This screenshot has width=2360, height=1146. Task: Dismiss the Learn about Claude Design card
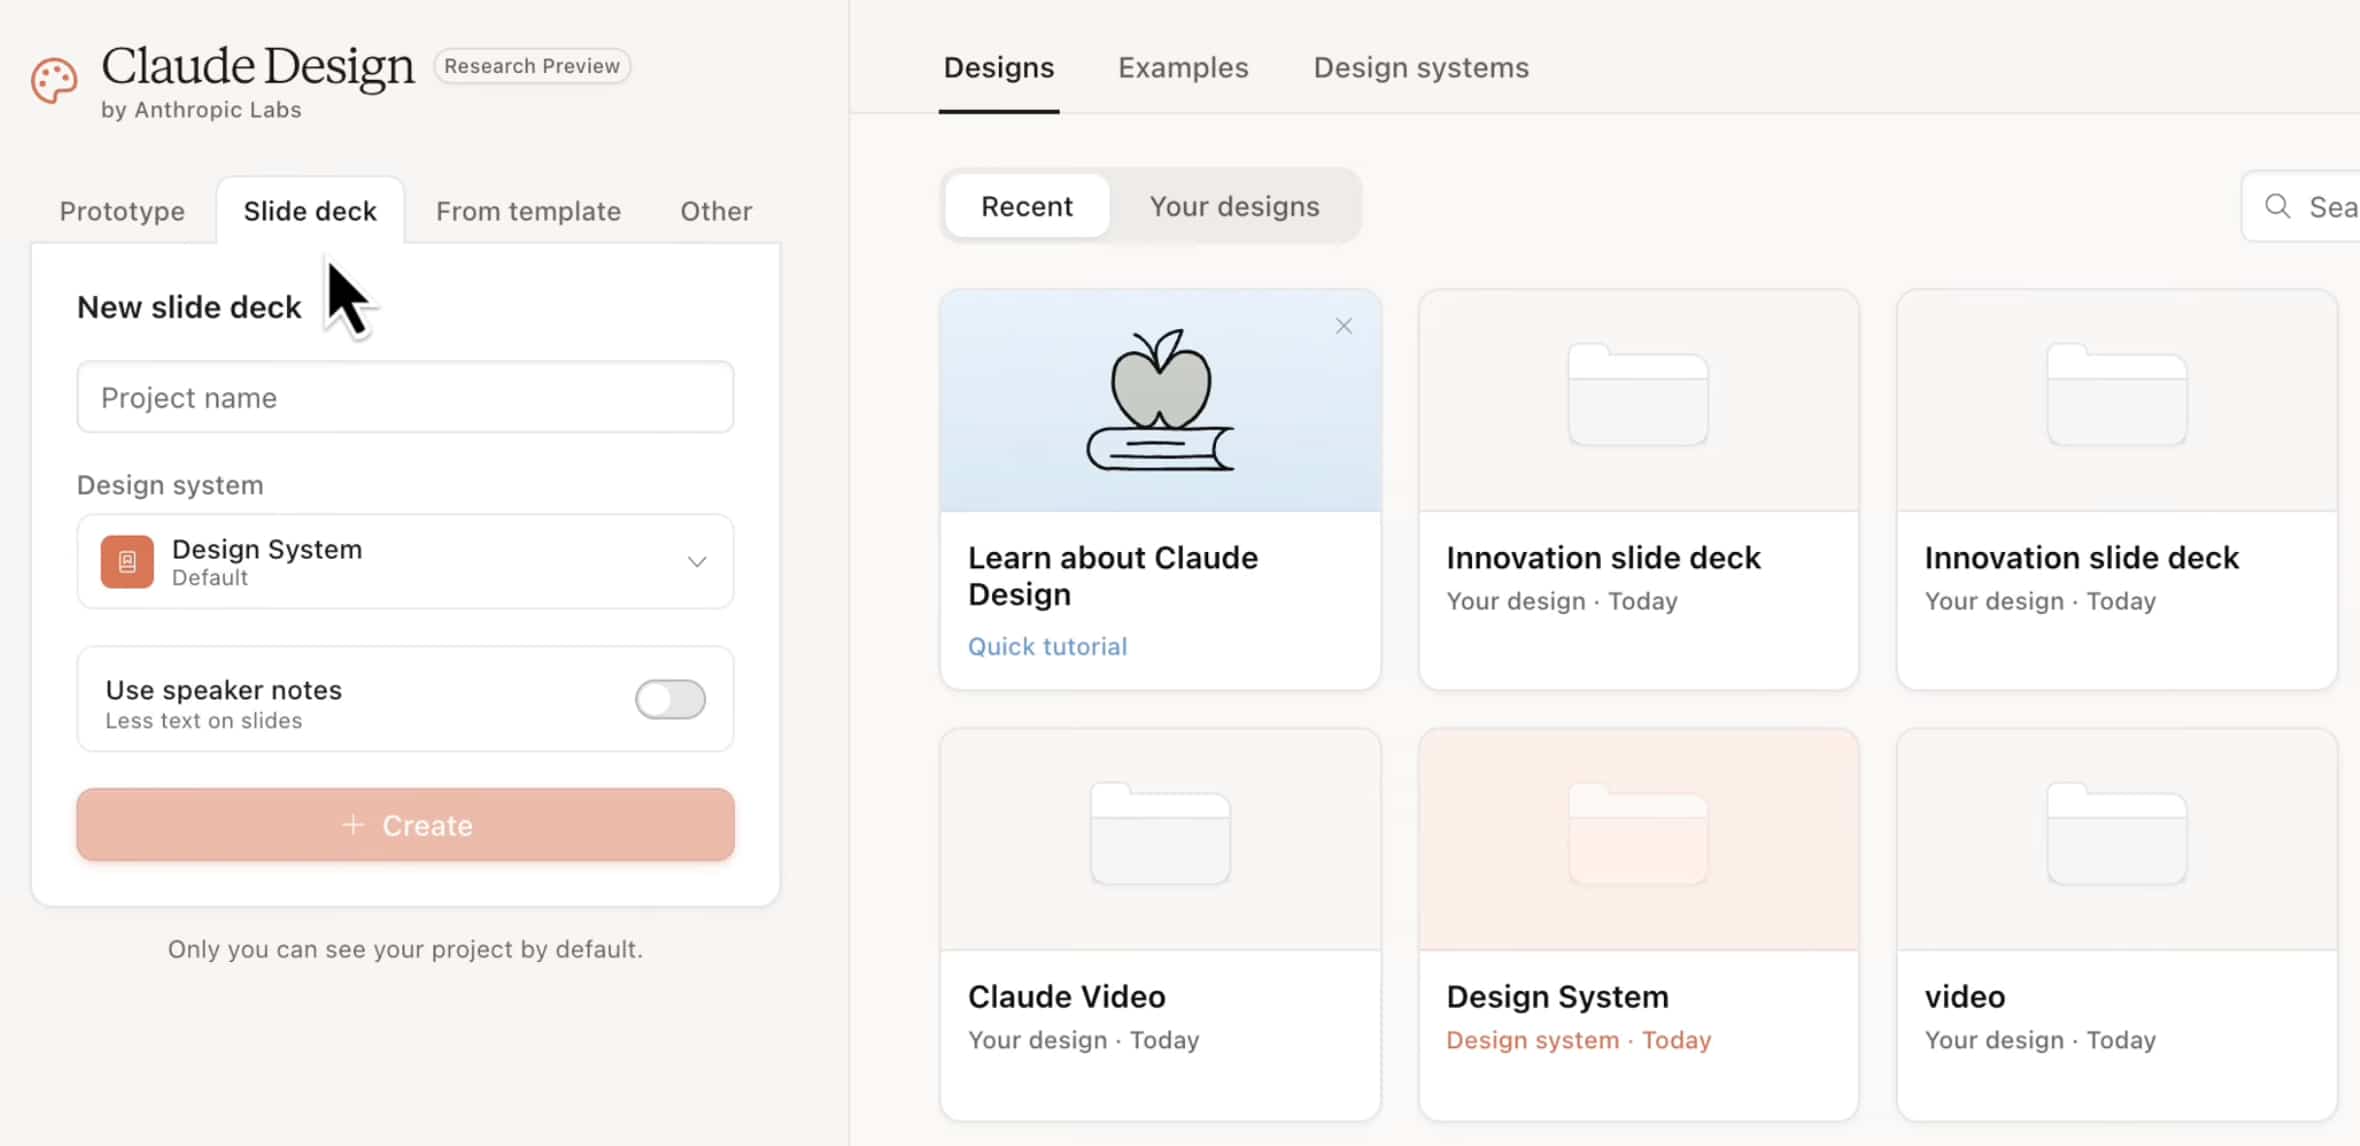(1344, 326)
